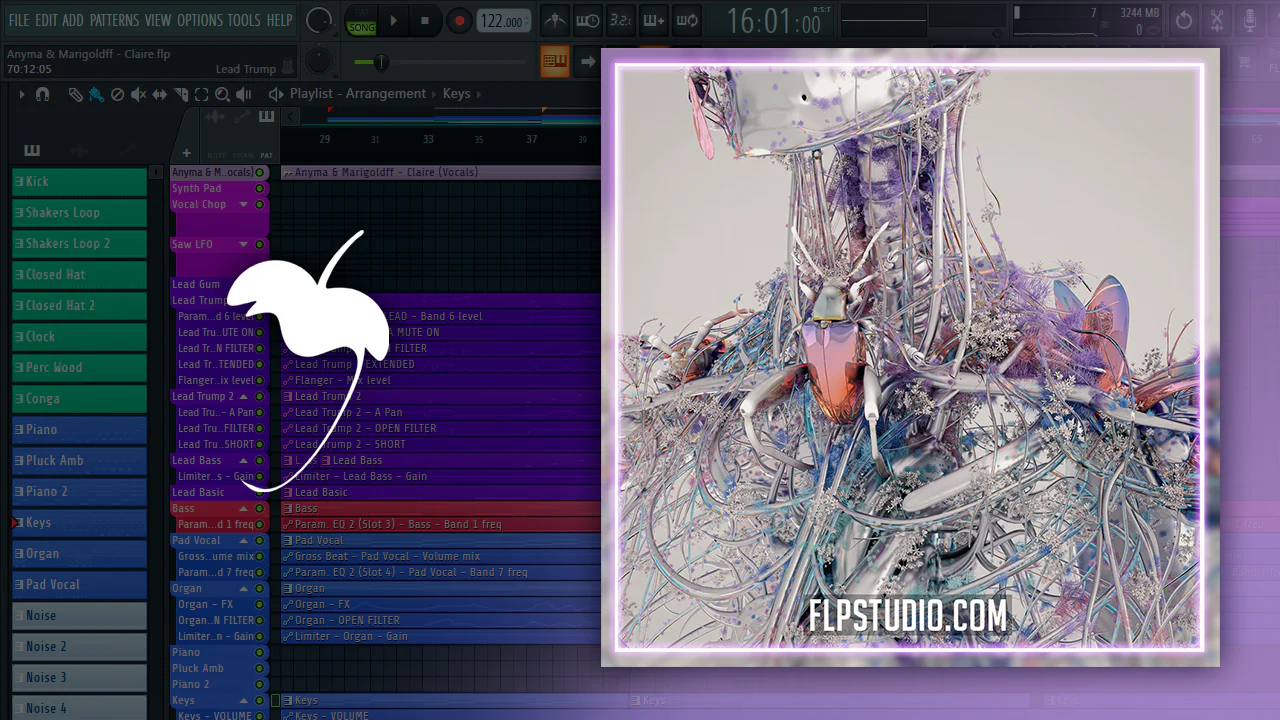Select the Paint brush tool
1280x720 pixels.
[96, 94]
